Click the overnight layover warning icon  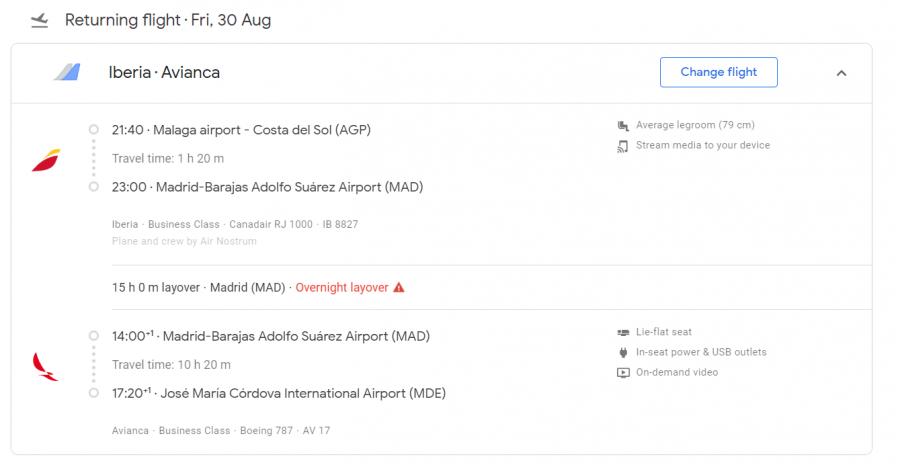point(399,288)
